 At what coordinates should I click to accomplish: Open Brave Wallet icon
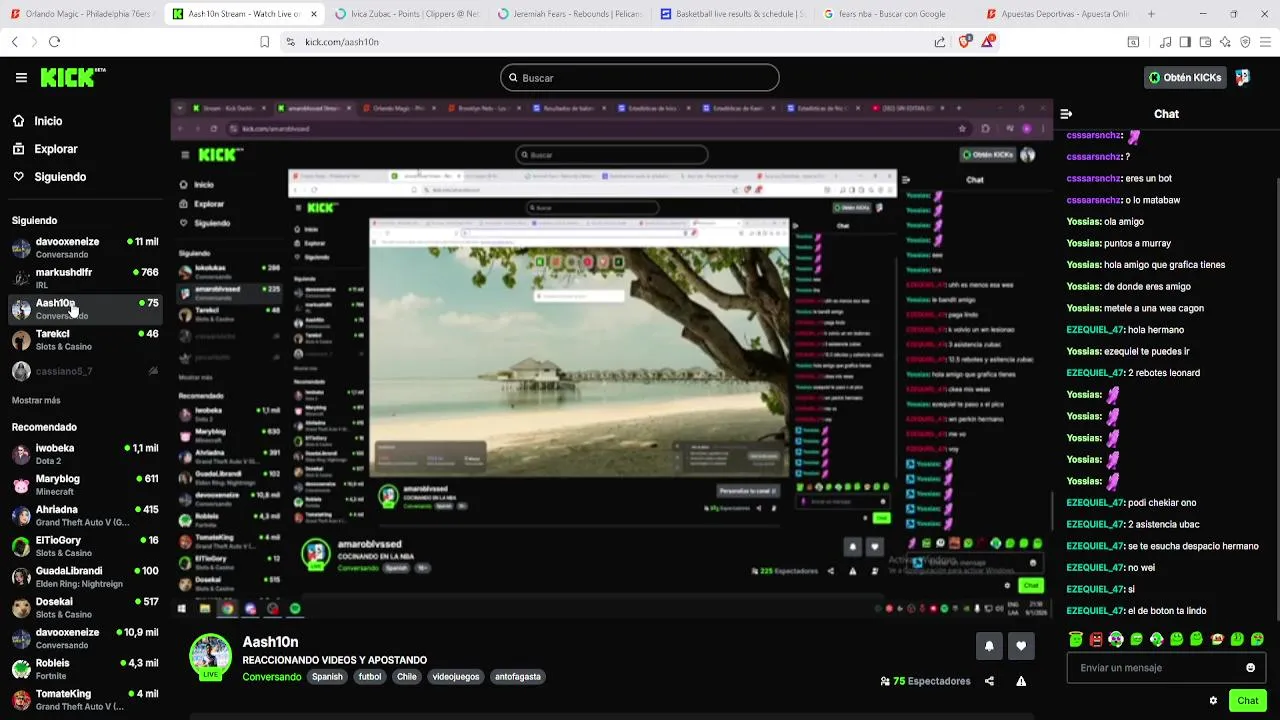click(x=1205, y=42)
